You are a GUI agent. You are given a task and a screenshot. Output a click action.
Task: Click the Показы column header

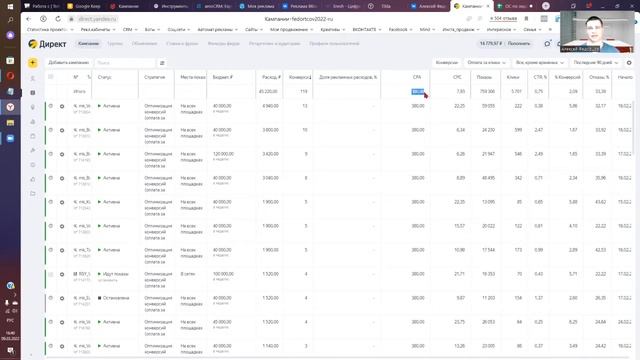point(484,77)
